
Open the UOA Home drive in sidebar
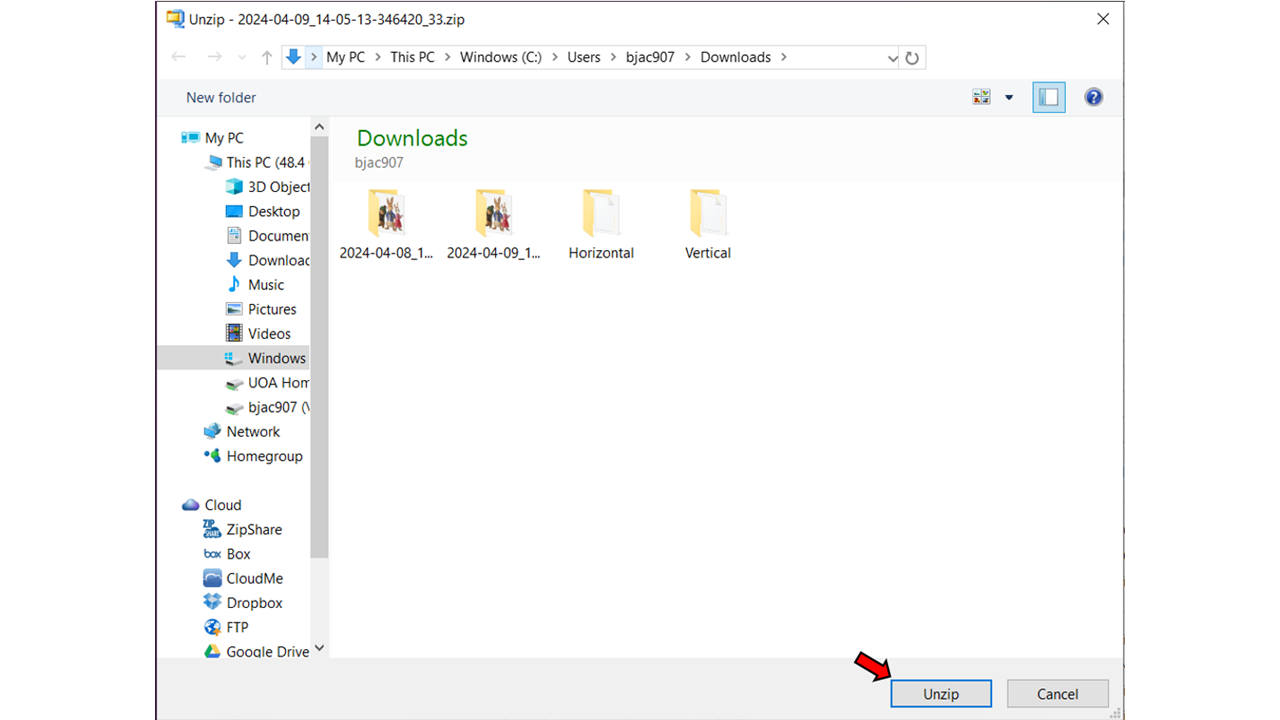(267, 383)
